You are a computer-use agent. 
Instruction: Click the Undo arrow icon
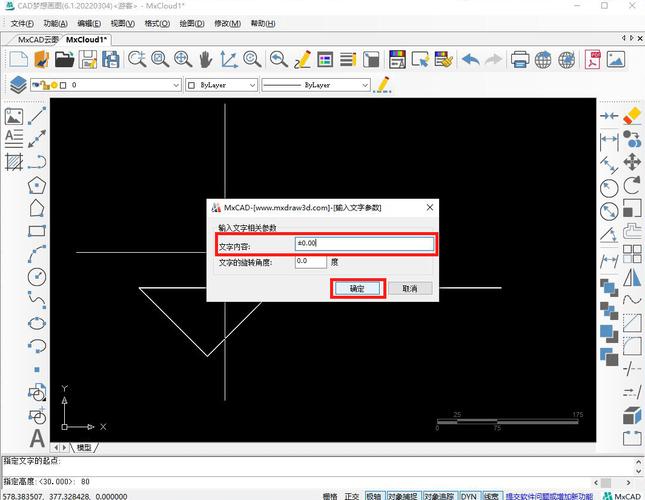coord(471,60)
